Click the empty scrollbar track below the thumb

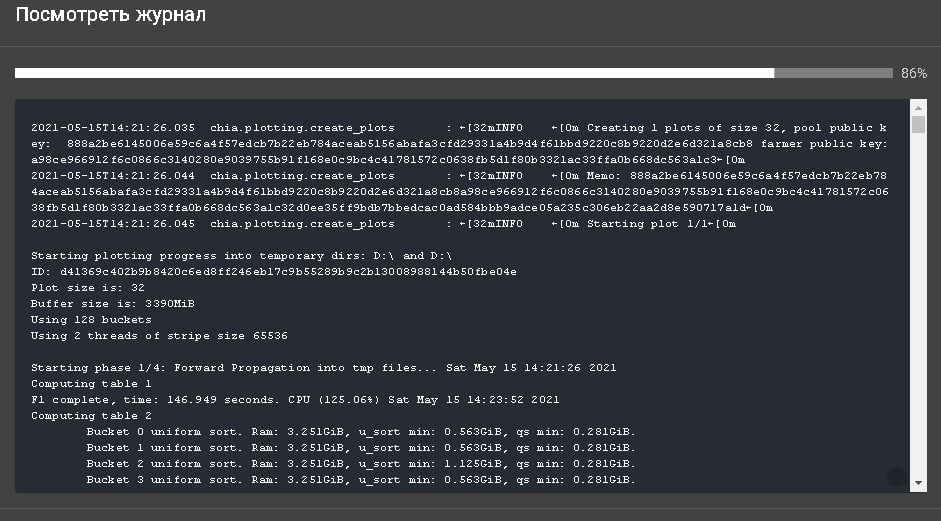(918, 300)
